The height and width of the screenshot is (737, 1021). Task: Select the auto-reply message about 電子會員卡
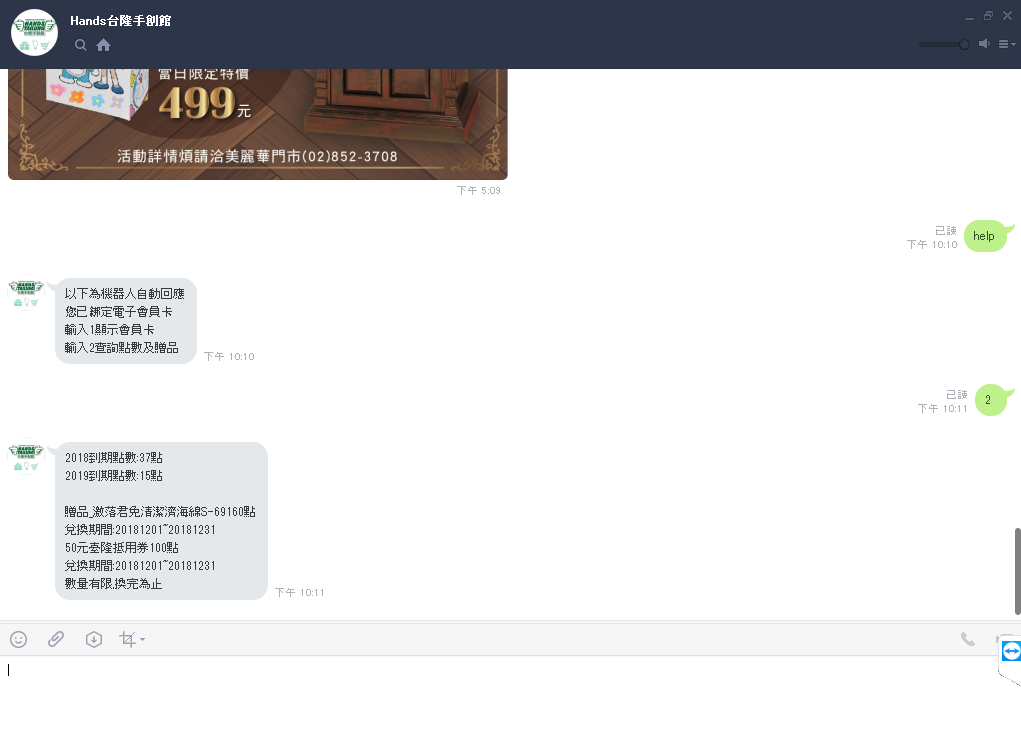126,321
